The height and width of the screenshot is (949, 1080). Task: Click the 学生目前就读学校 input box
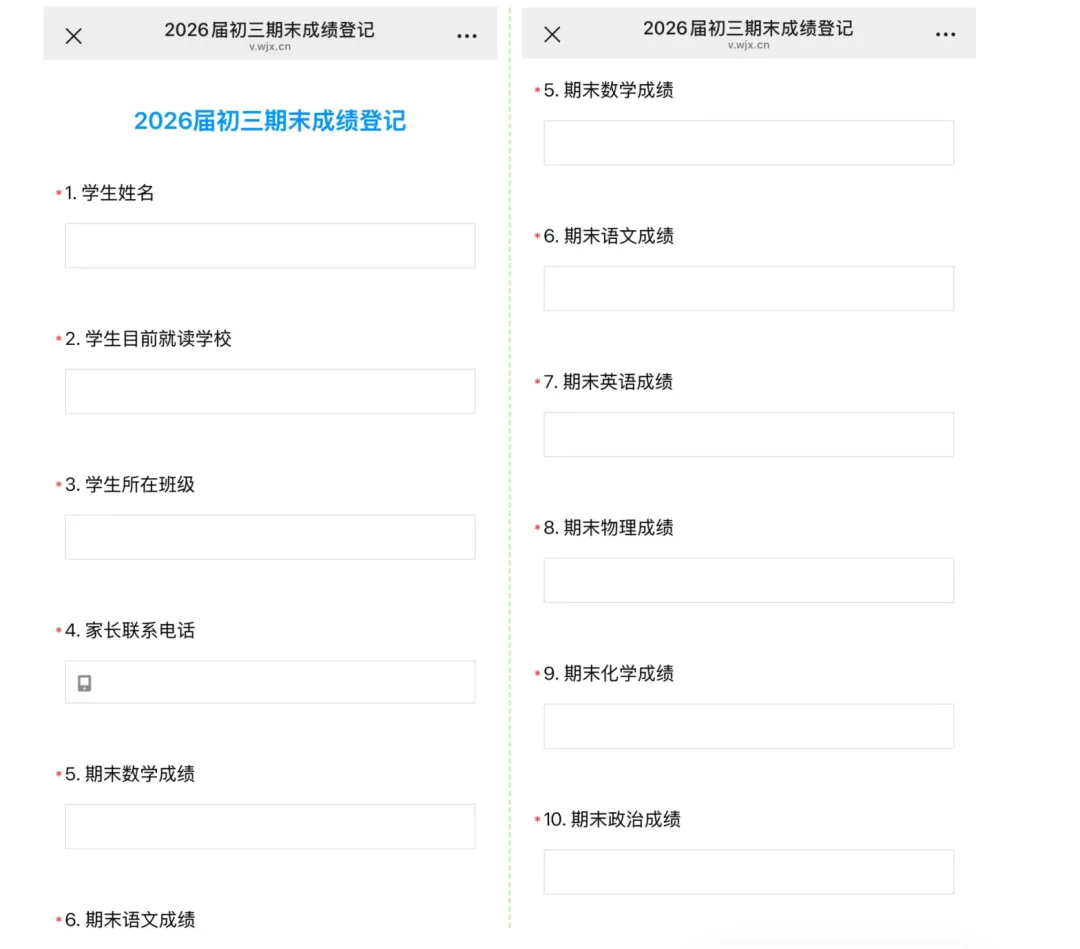tap(269, 391)
